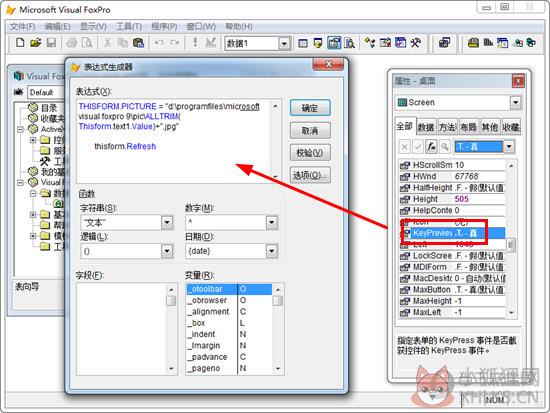Click the function fx button in Properties

(431, 147)
